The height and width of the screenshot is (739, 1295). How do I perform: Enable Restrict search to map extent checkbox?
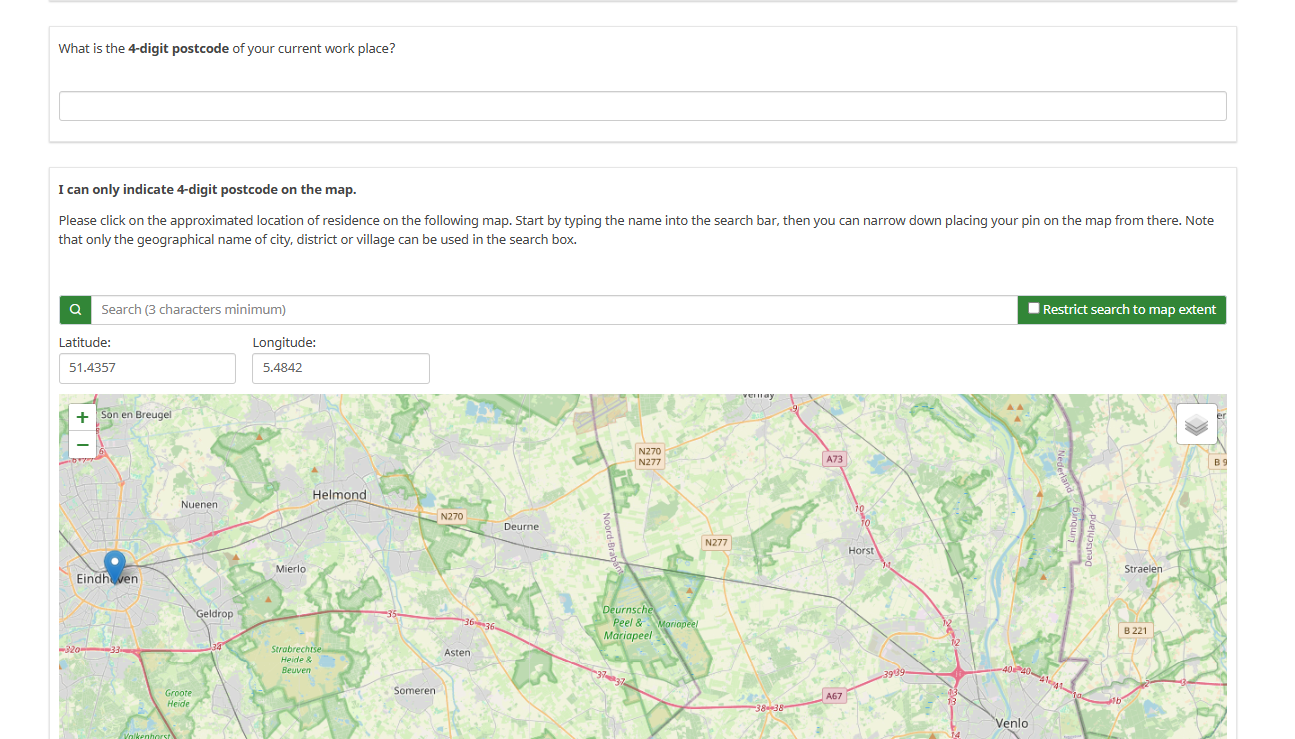(1034, 309)
